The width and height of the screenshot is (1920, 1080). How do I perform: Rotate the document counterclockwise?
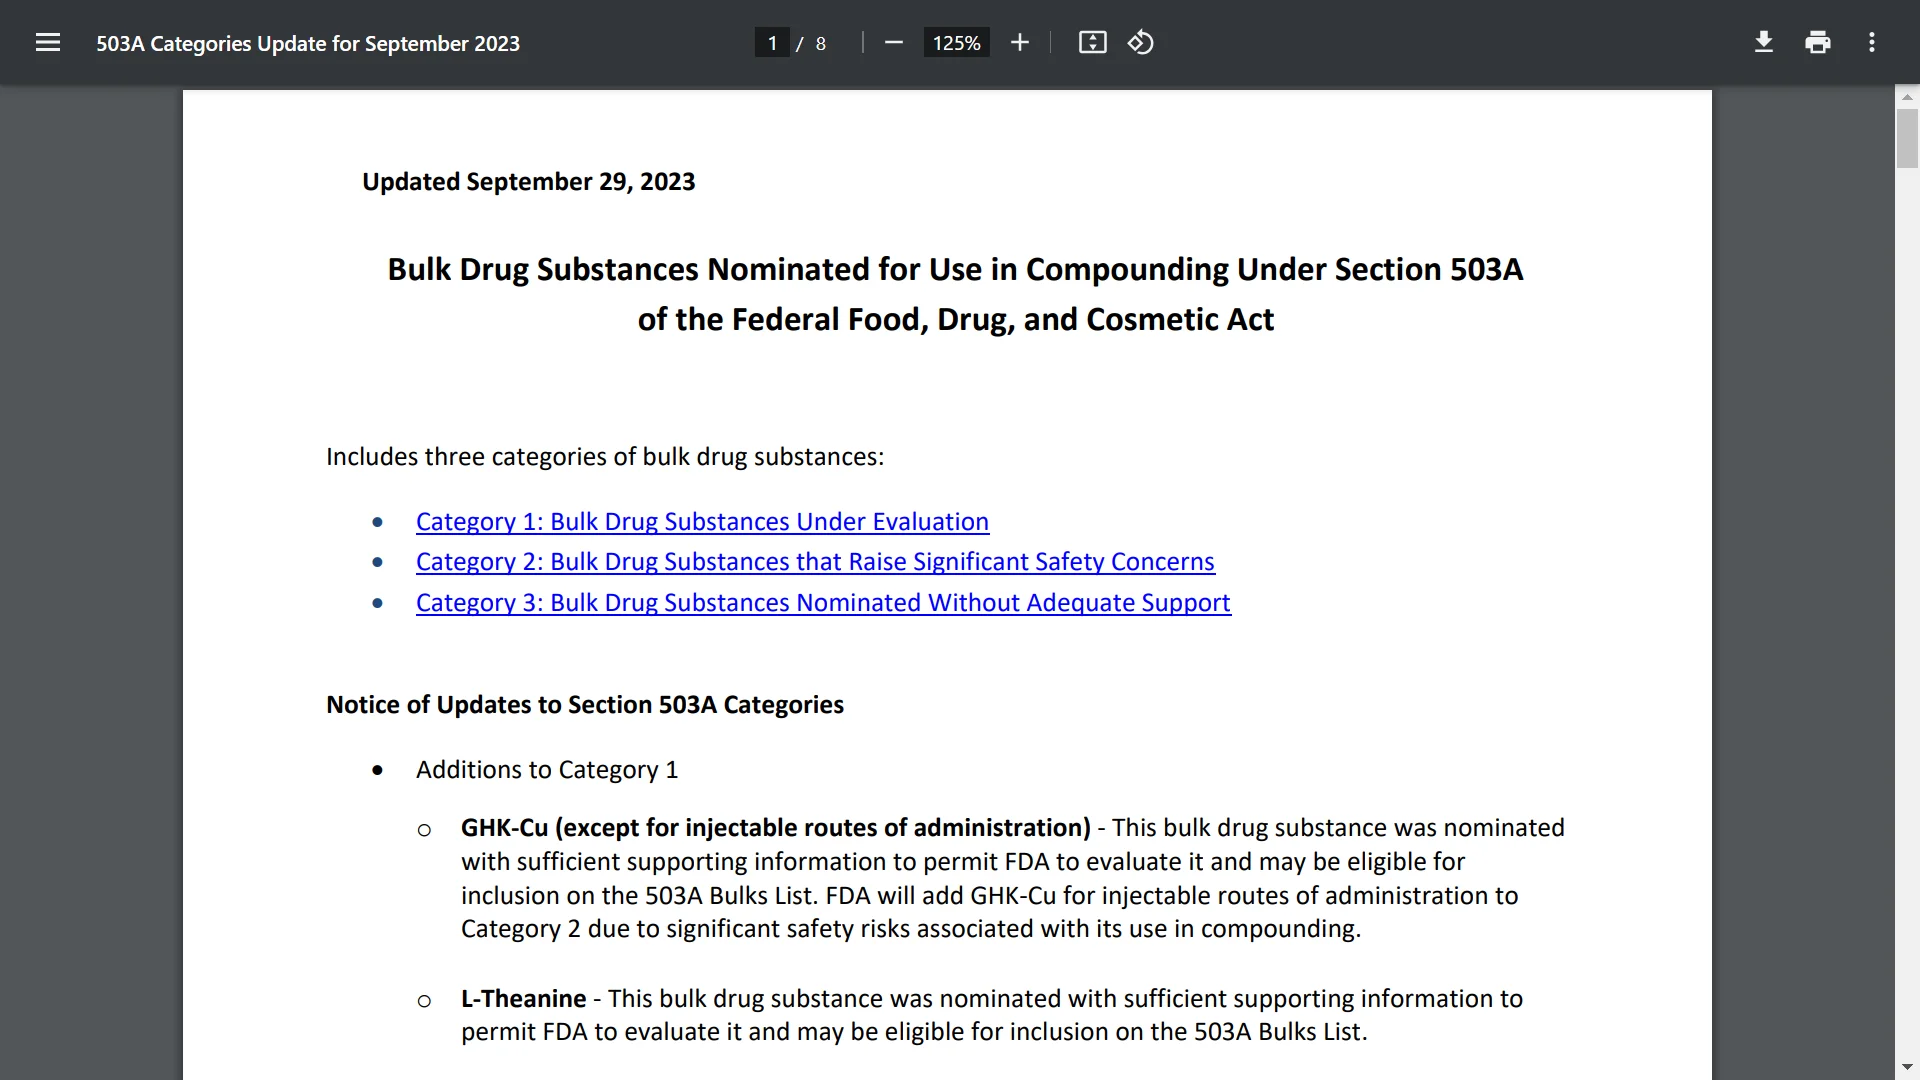[x=1141, y=43]
